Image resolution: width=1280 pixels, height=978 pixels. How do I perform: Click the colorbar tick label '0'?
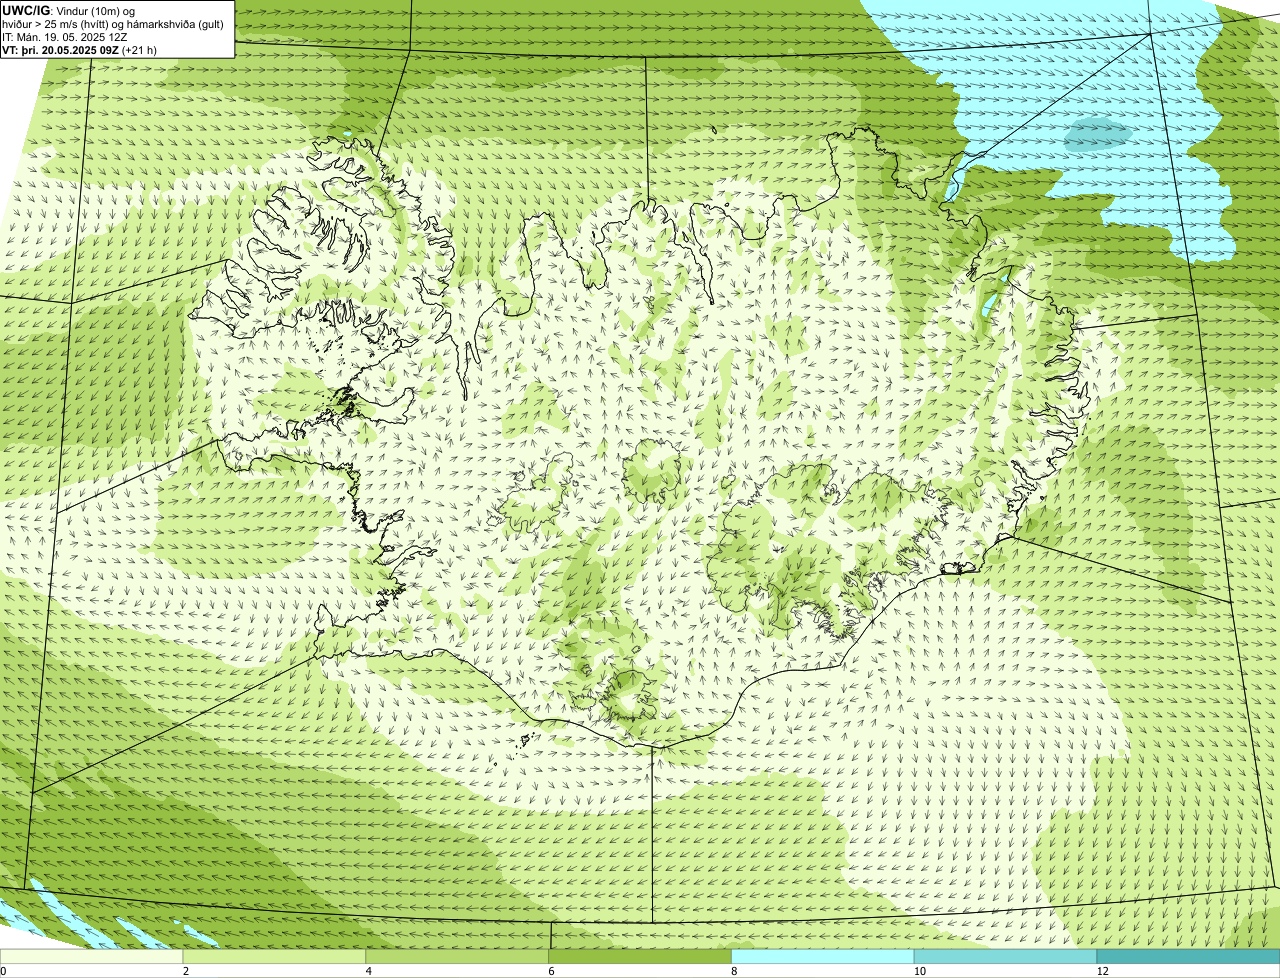(3, 971)
